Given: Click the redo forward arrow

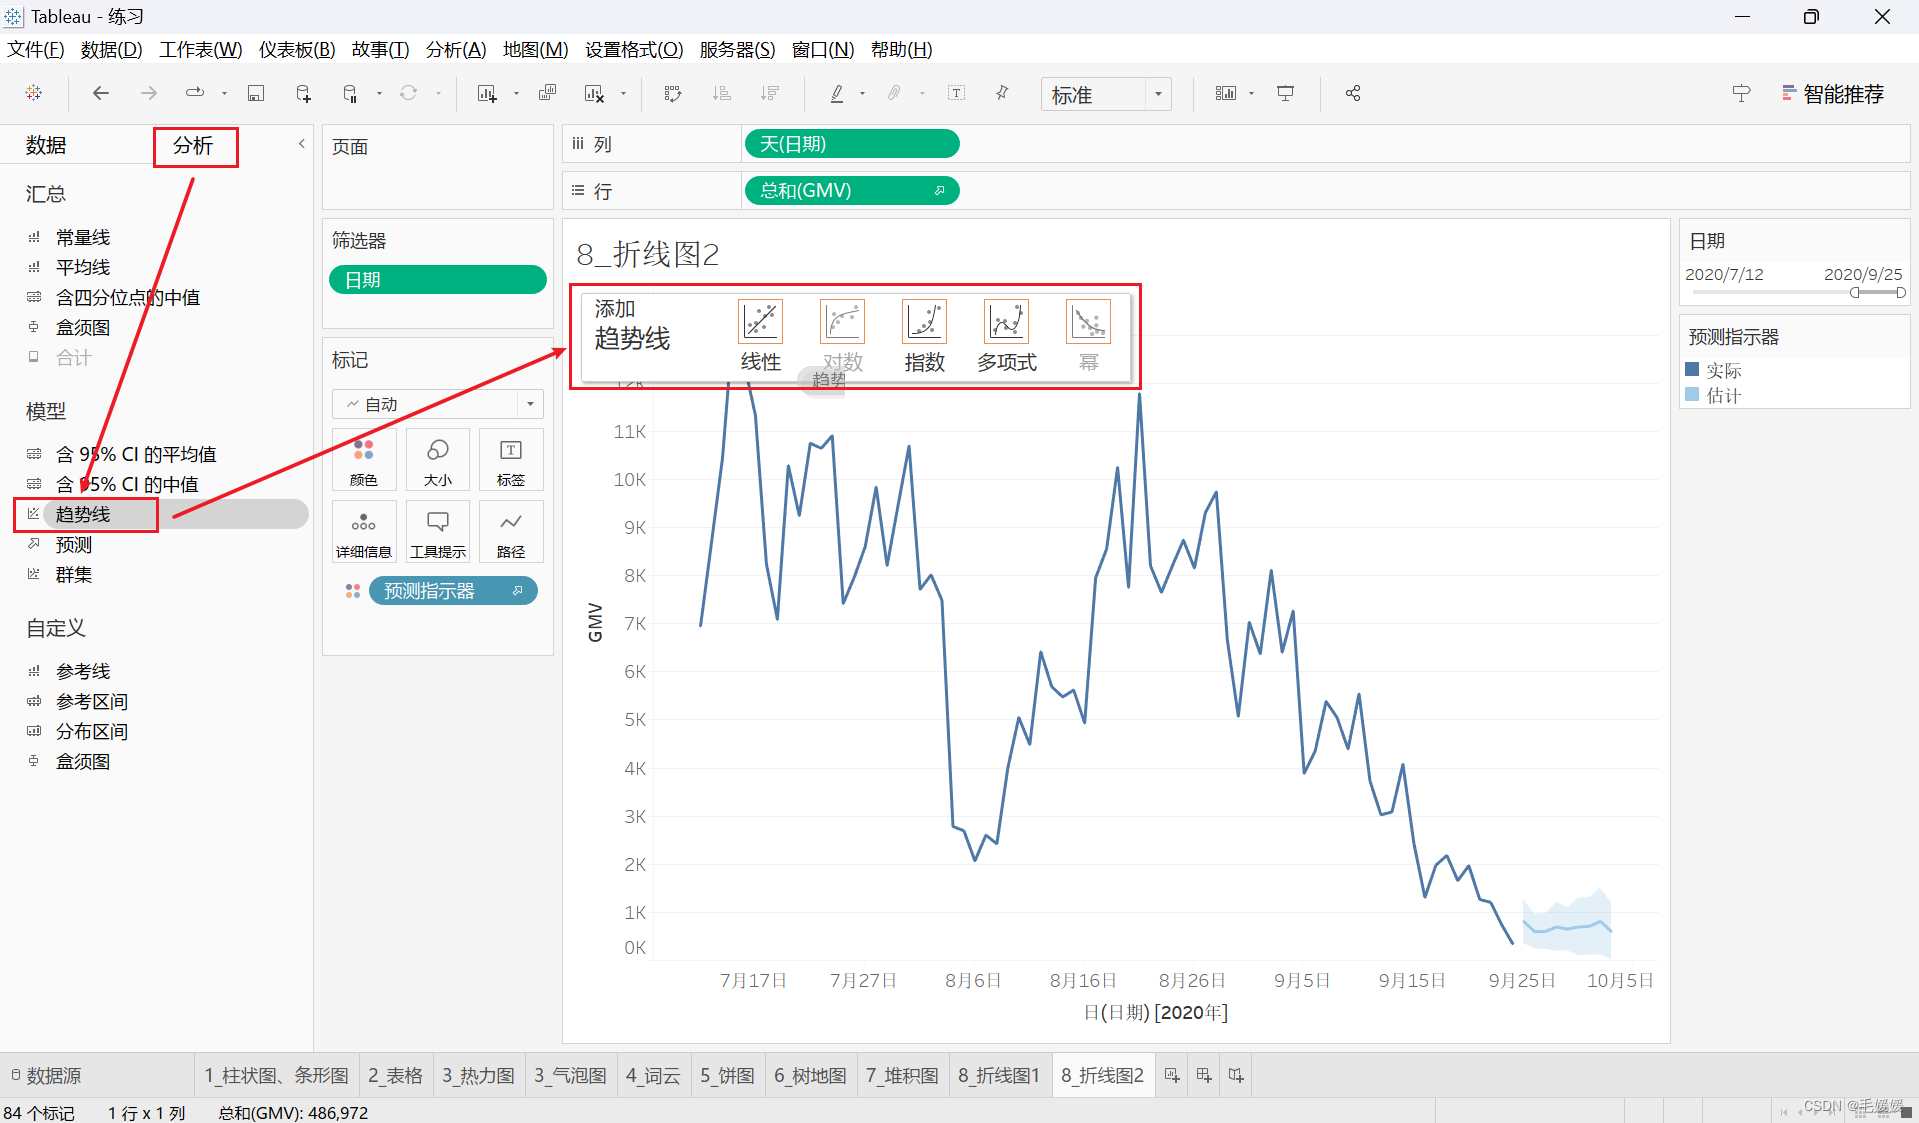Looking at the screenshot, I should tap(149, 93).
